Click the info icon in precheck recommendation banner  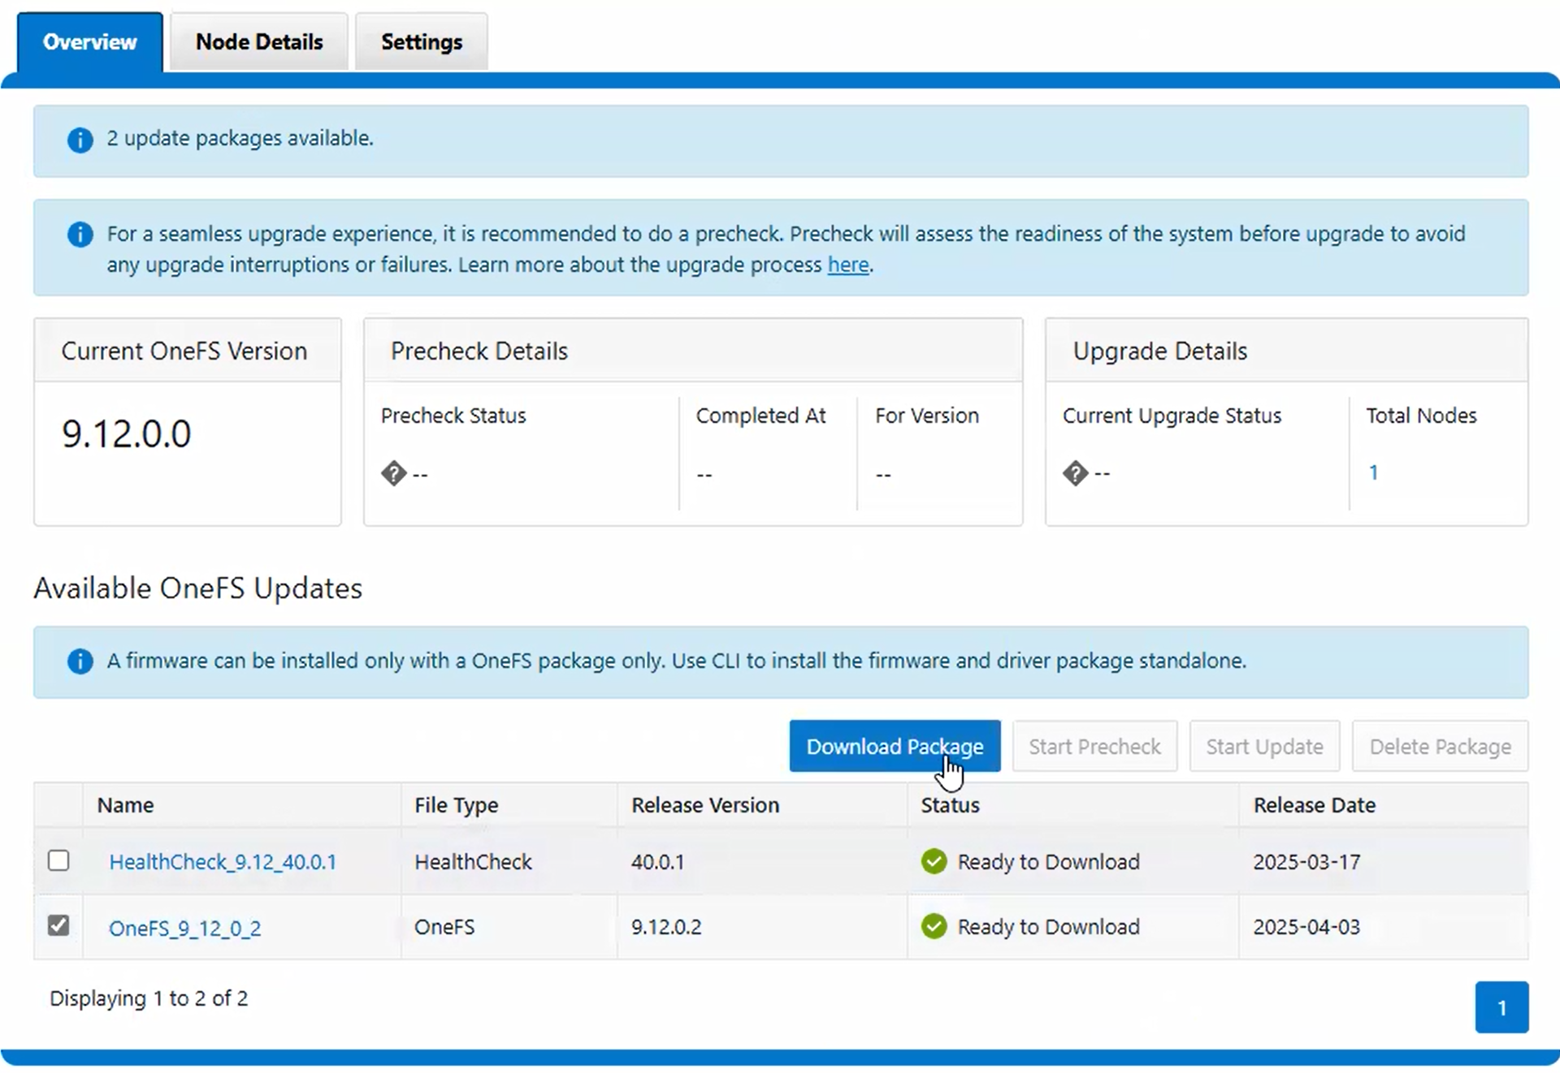[80, 234]
